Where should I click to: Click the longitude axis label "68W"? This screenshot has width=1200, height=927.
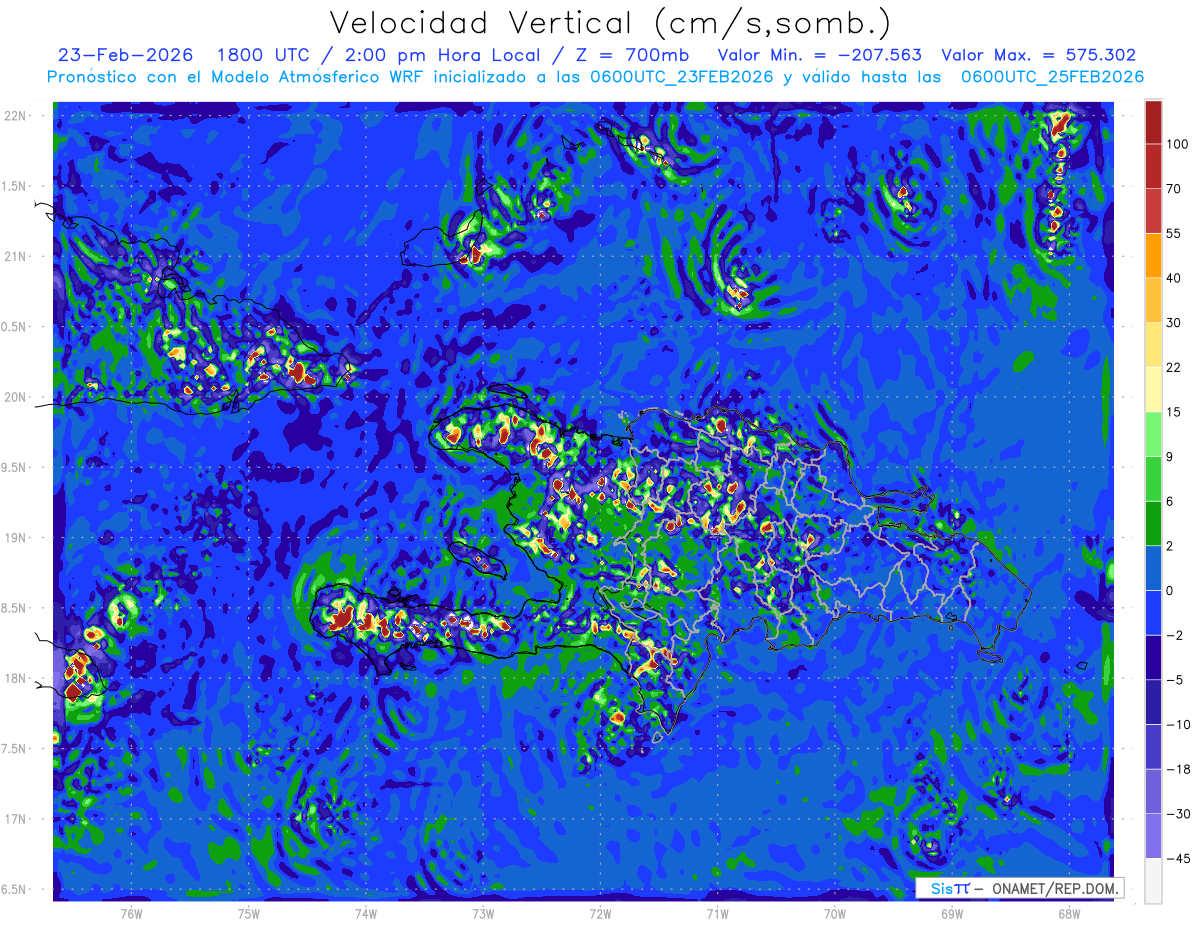[x=1069, y=913]
